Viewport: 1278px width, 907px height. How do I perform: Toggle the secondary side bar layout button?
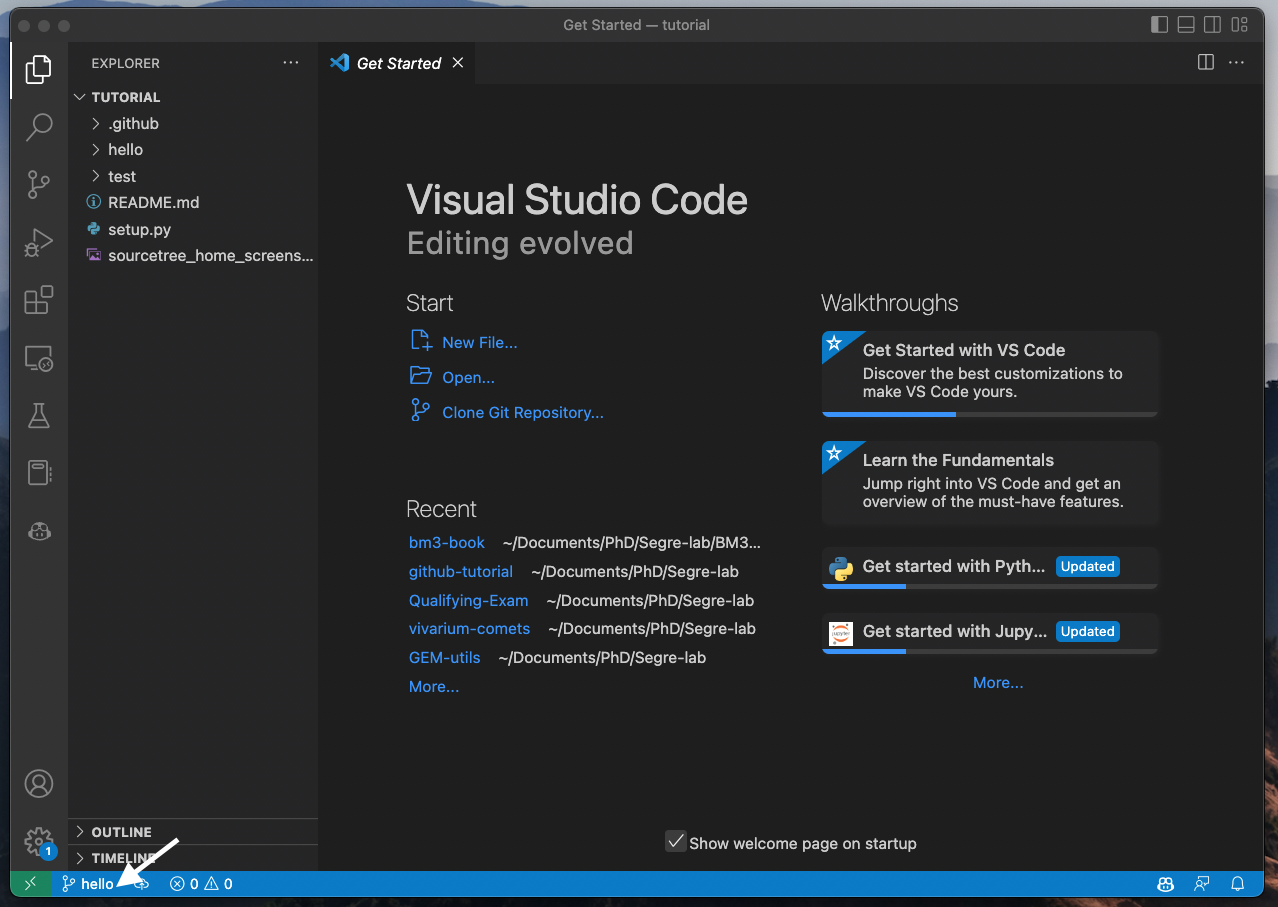1212,25
